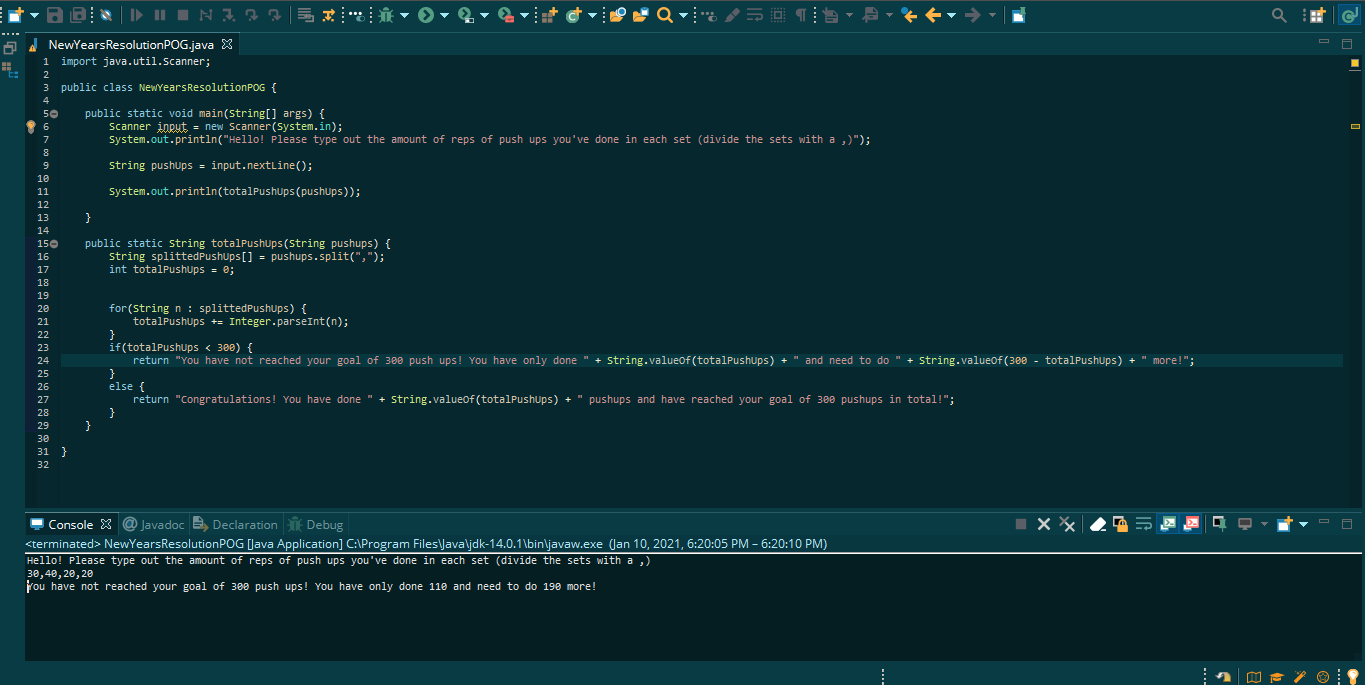This screenshot has height=685, width=1365.
Task: Click console line reading 30,40,20,20
Action: click(60, 574)
